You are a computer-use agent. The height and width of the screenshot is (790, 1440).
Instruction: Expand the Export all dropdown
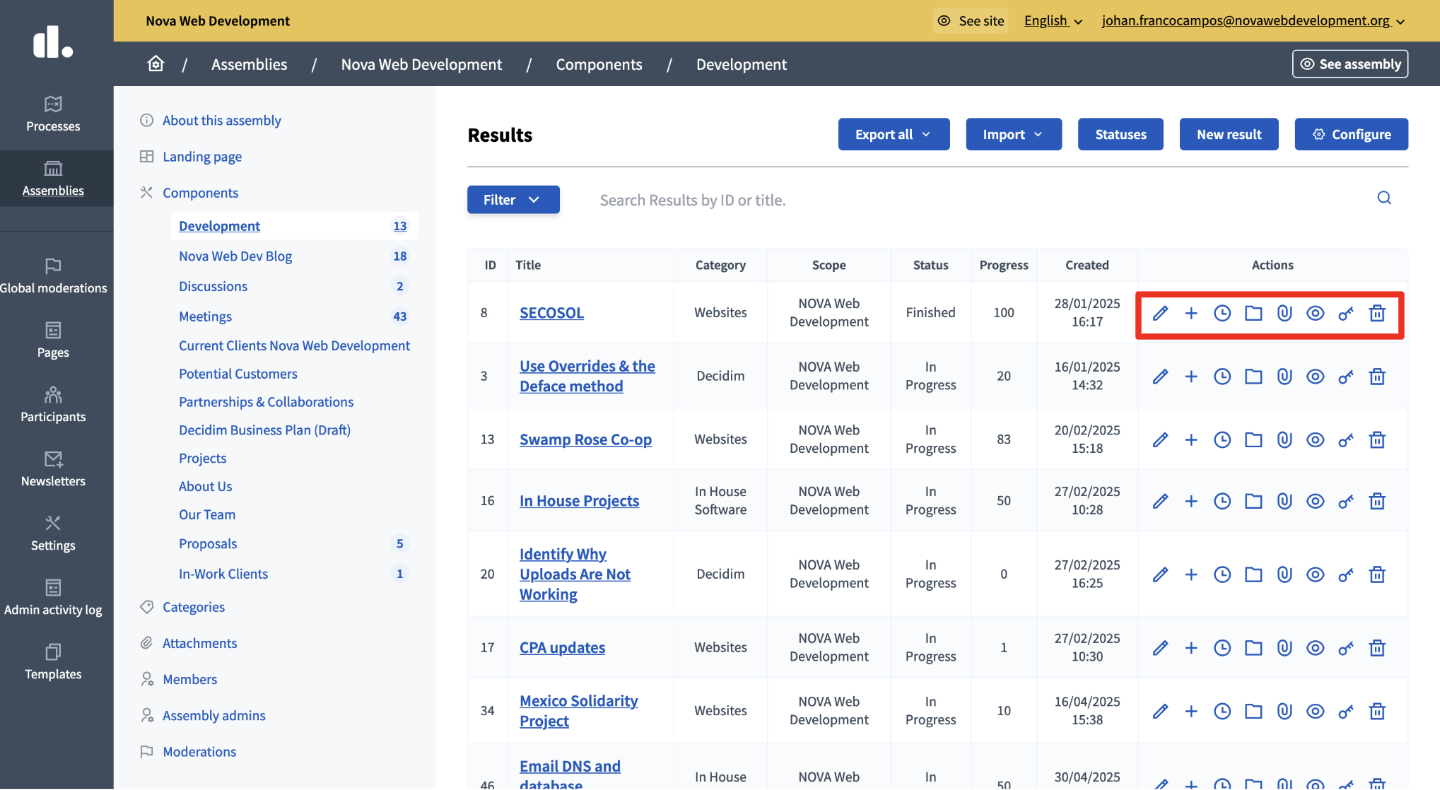tap(893, 134)
